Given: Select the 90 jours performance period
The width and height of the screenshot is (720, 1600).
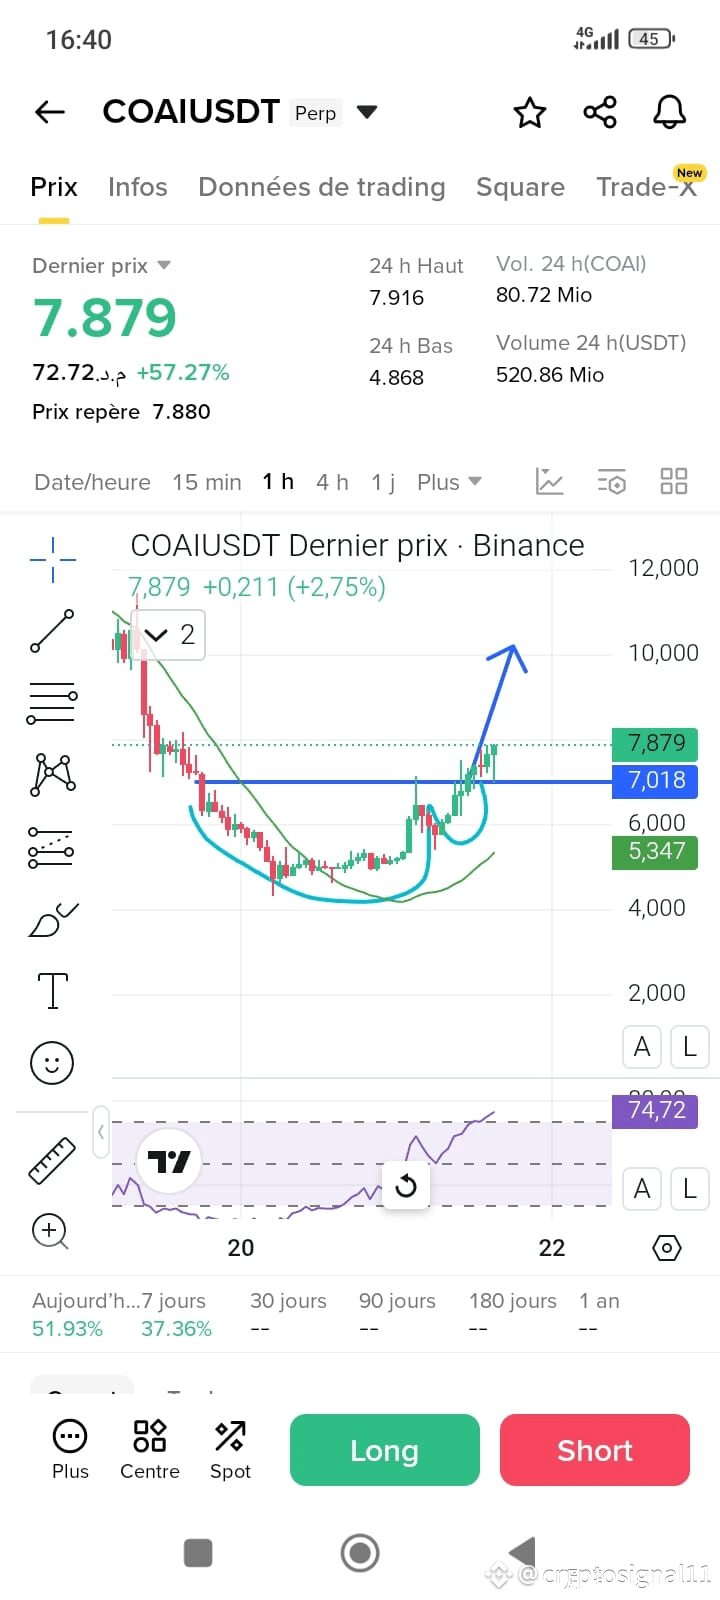Looking at the screenshot, I should 397,1314.
